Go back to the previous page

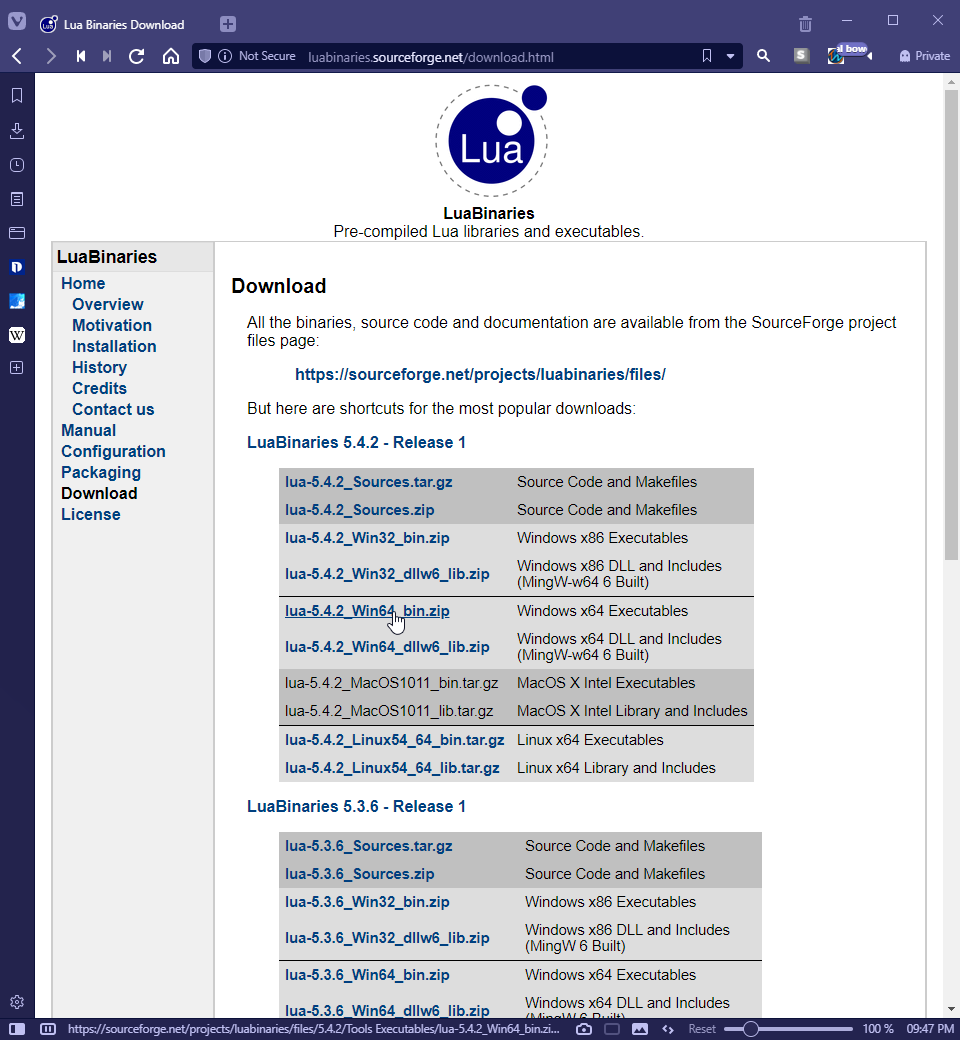pyautogui.click(x=17, y=56)
